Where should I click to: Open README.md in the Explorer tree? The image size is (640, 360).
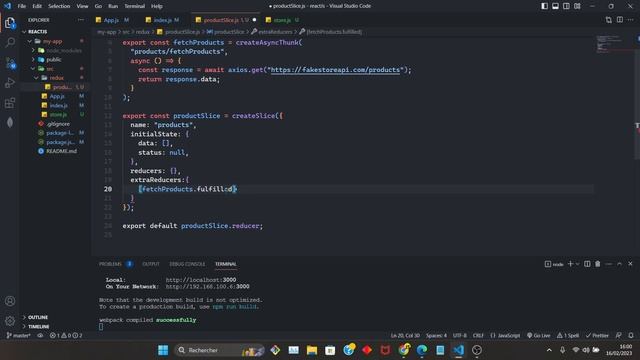click(x=61, y=151)
